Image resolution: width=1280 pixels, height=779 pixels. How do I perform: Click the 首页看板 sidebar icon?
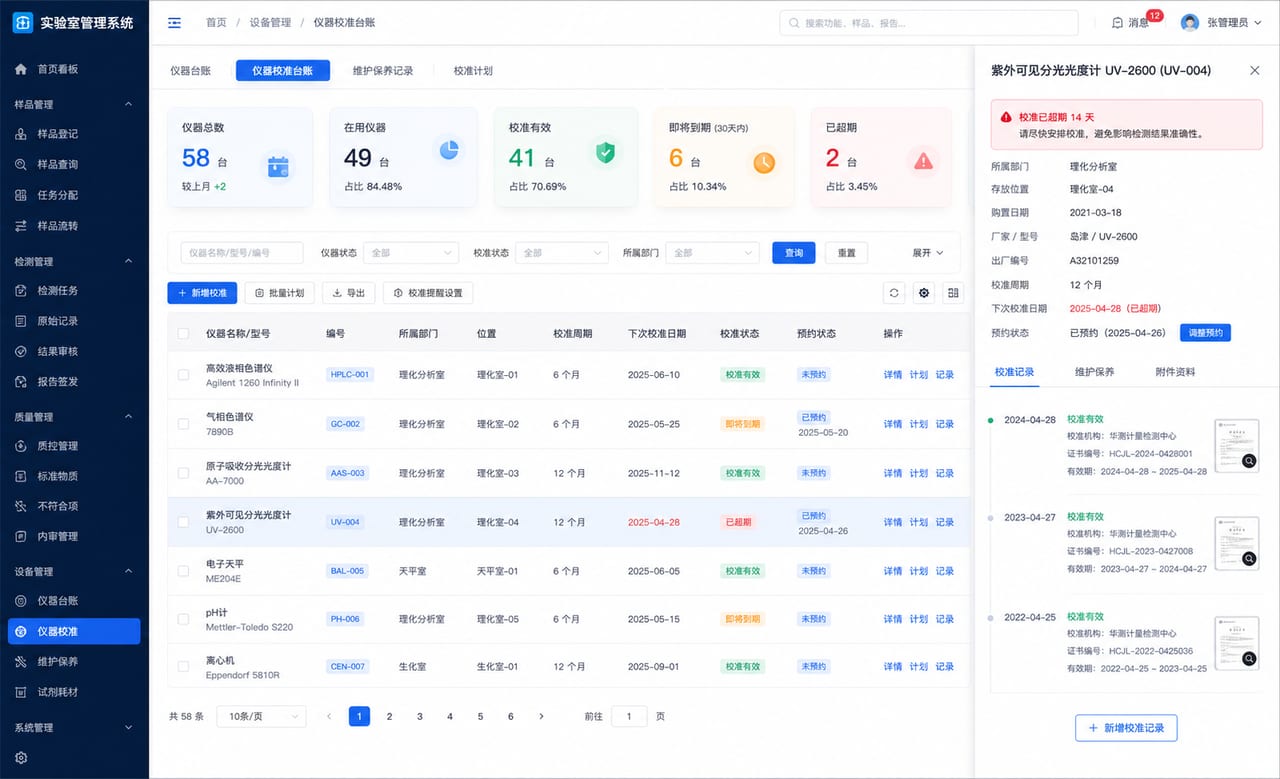click(21, 69)
